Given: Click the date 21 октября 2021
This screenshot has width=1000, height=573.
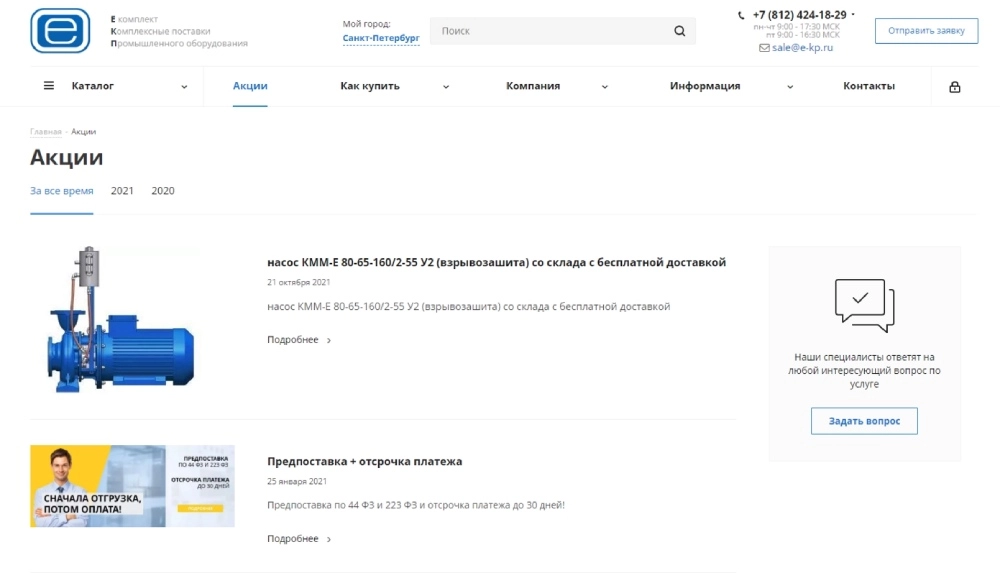Looking at the screenshot, I should click(x=298, y=282).
